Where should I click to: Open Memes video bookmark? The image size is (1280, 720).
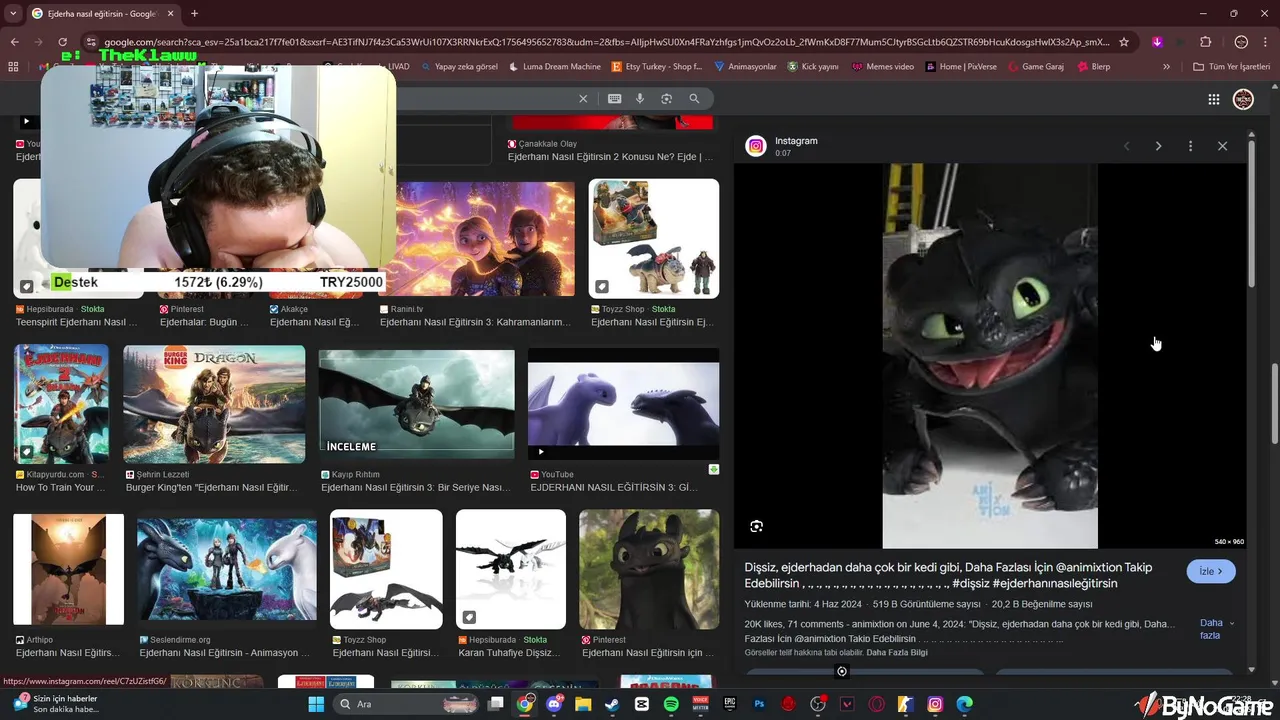point(883,67)
